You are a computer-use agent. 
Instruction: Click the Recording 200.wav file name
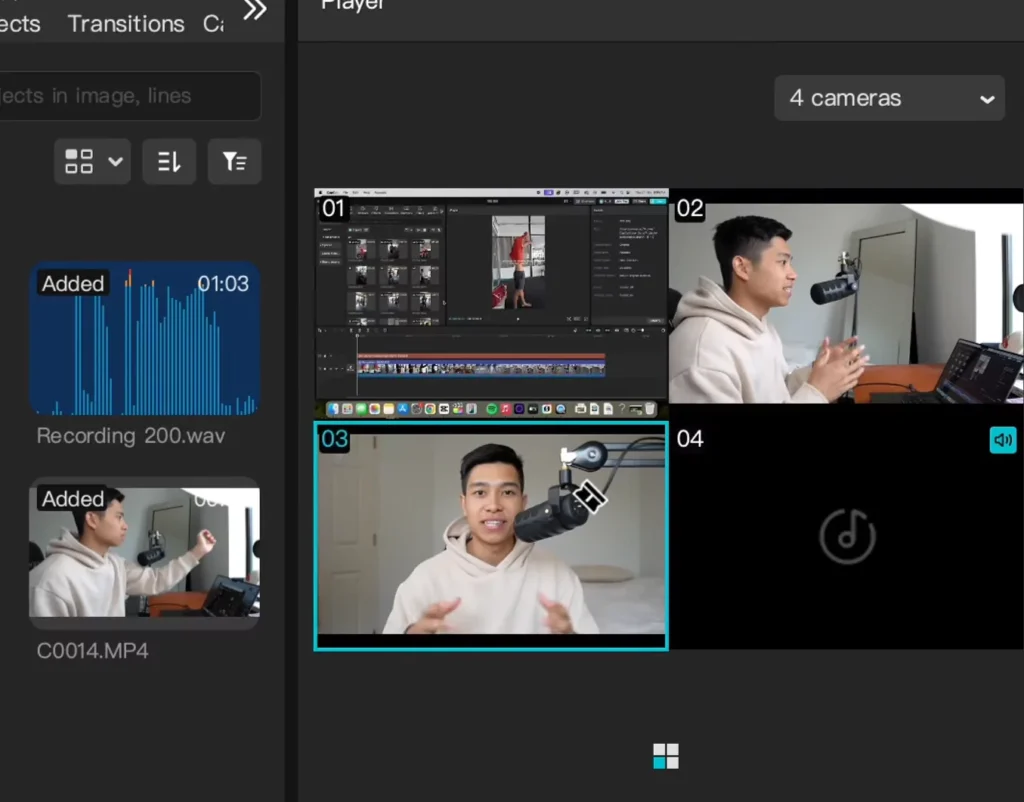[x=131, y=436]
